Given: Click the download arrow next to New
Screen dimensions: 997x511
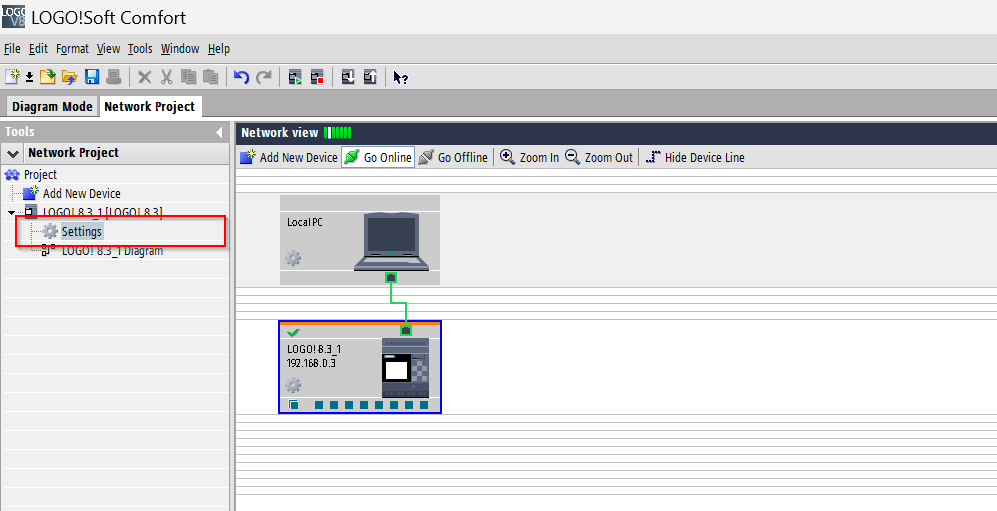Looking at the screenshot, I should tap(29, 78).
